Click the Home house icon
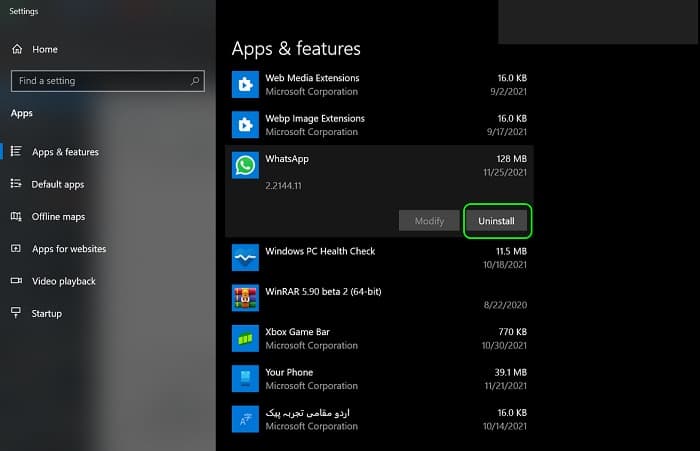 (x=17, y=49)
